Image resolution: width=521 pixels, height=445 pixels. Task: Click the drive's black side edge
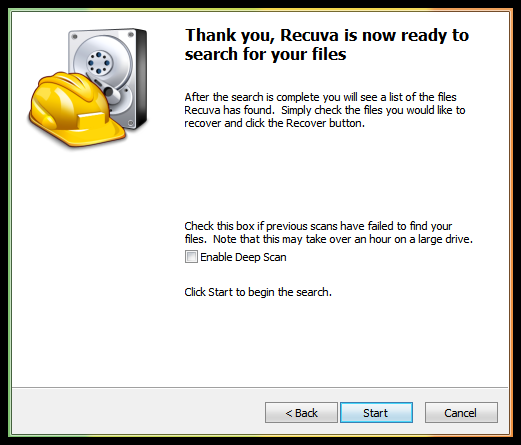141,77
